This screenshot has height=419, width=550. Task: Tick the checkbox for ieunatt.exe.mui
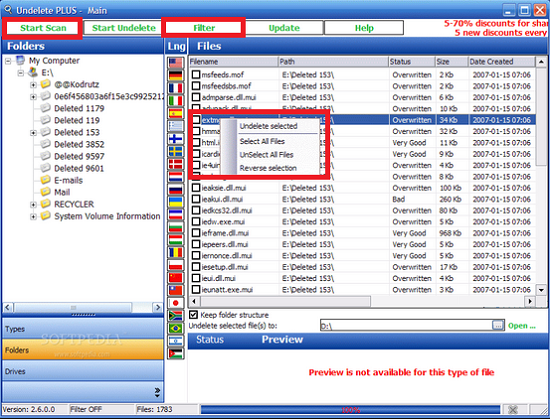196,290
